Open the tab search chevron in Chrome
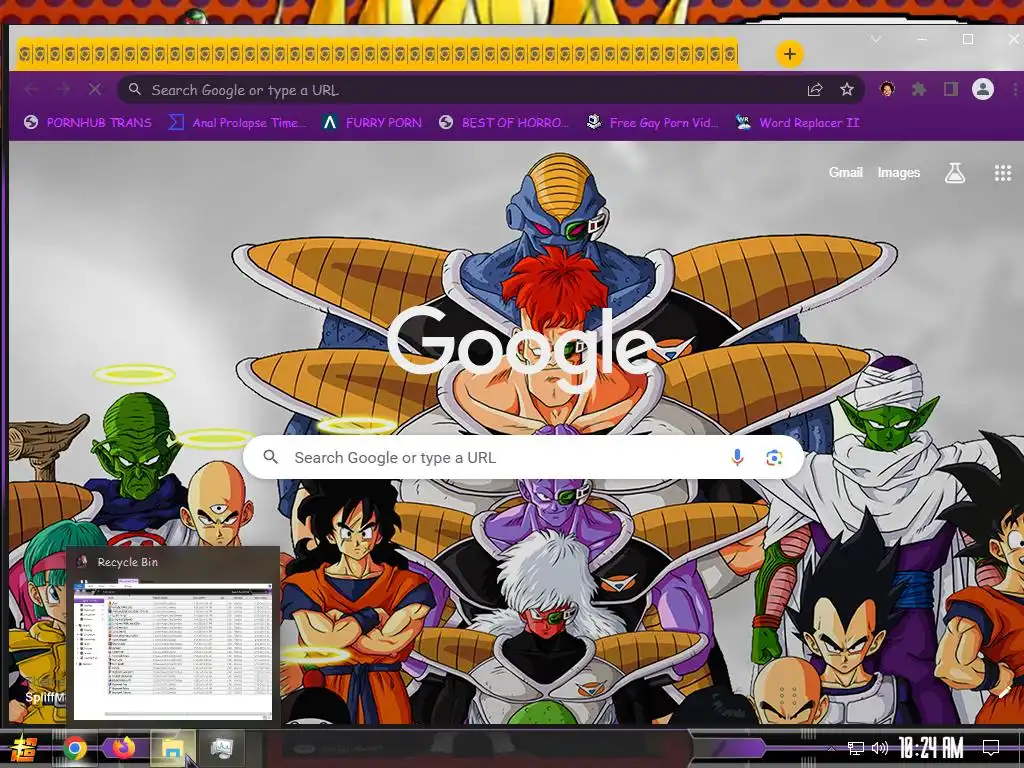The height and width of the screenshot is (768, 1024). pos(876,40)
